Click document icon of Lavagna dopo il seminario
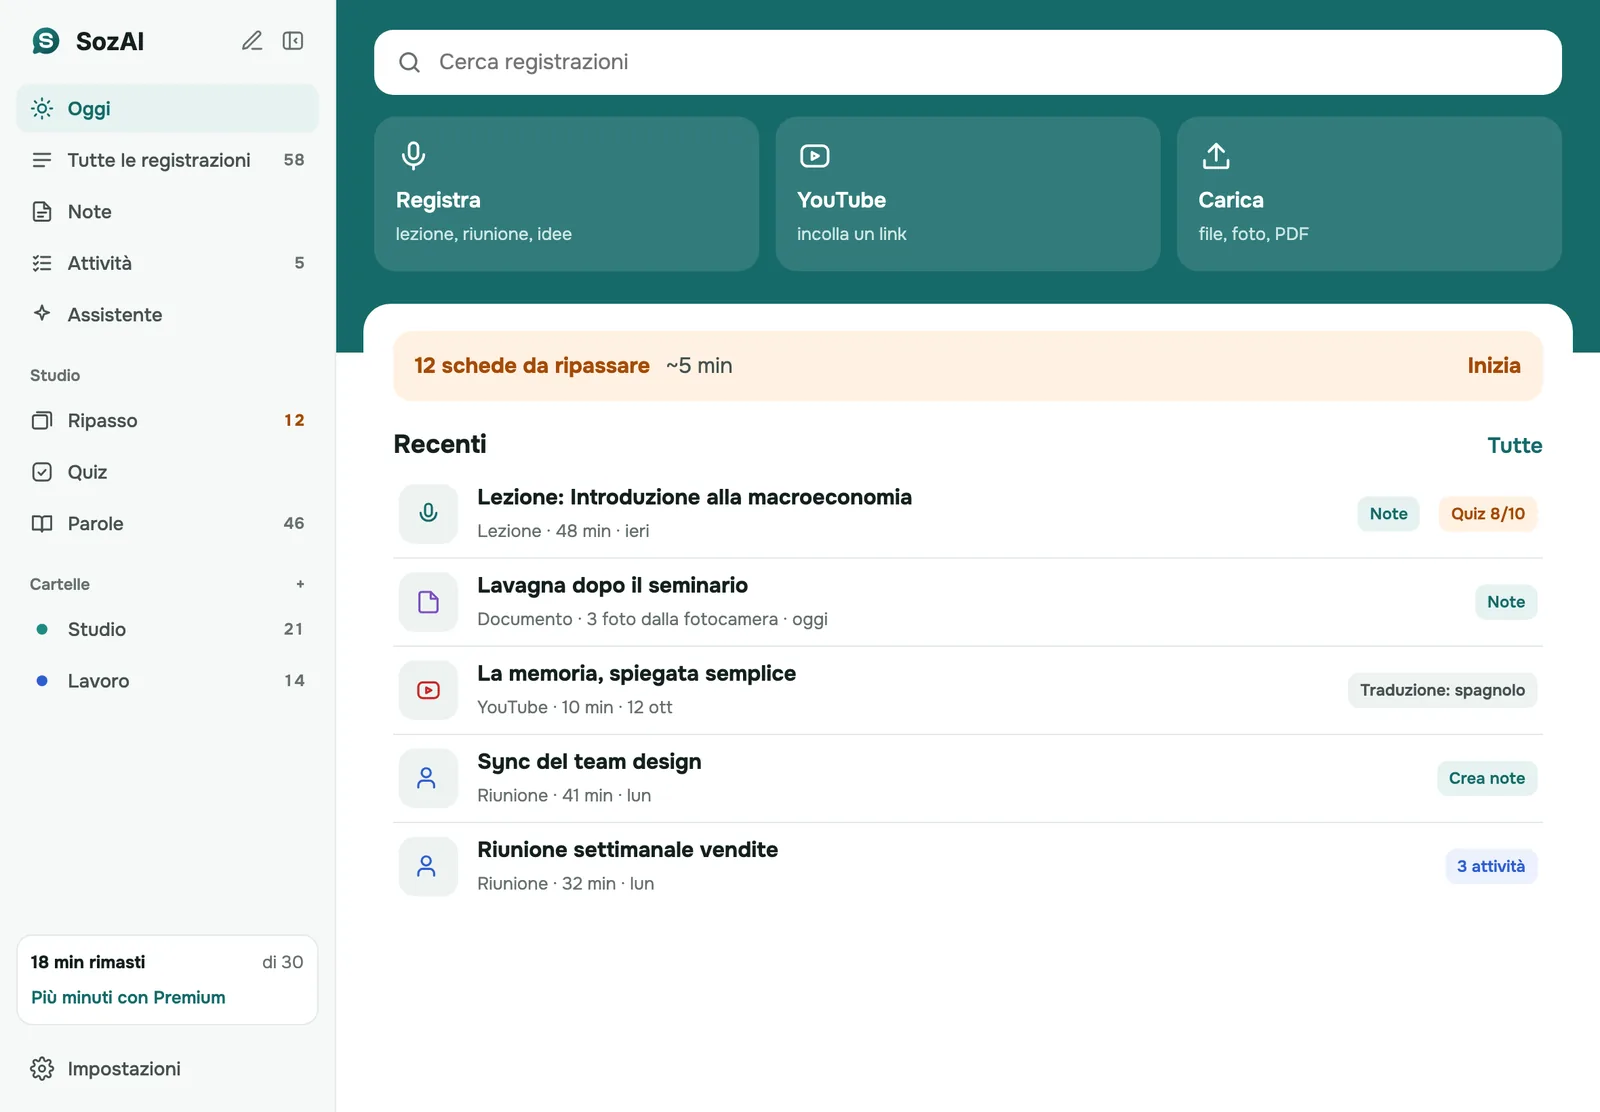The width and height of the screenshot is (1600, 1112). click(x=428, y=602)
